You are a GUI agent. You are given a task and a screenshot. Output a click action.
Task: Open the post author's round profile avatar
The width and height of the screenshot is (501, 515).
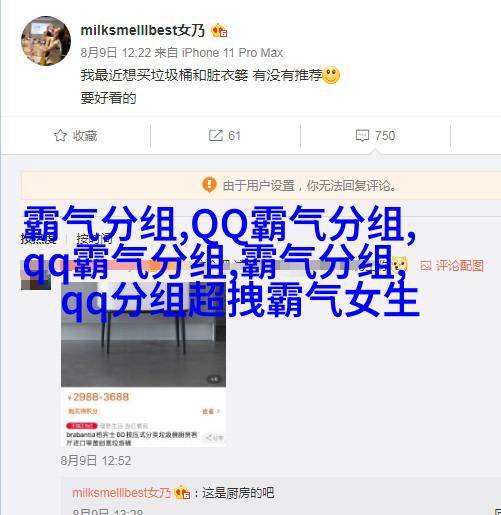pyautogui.click(x=46, y=41)
